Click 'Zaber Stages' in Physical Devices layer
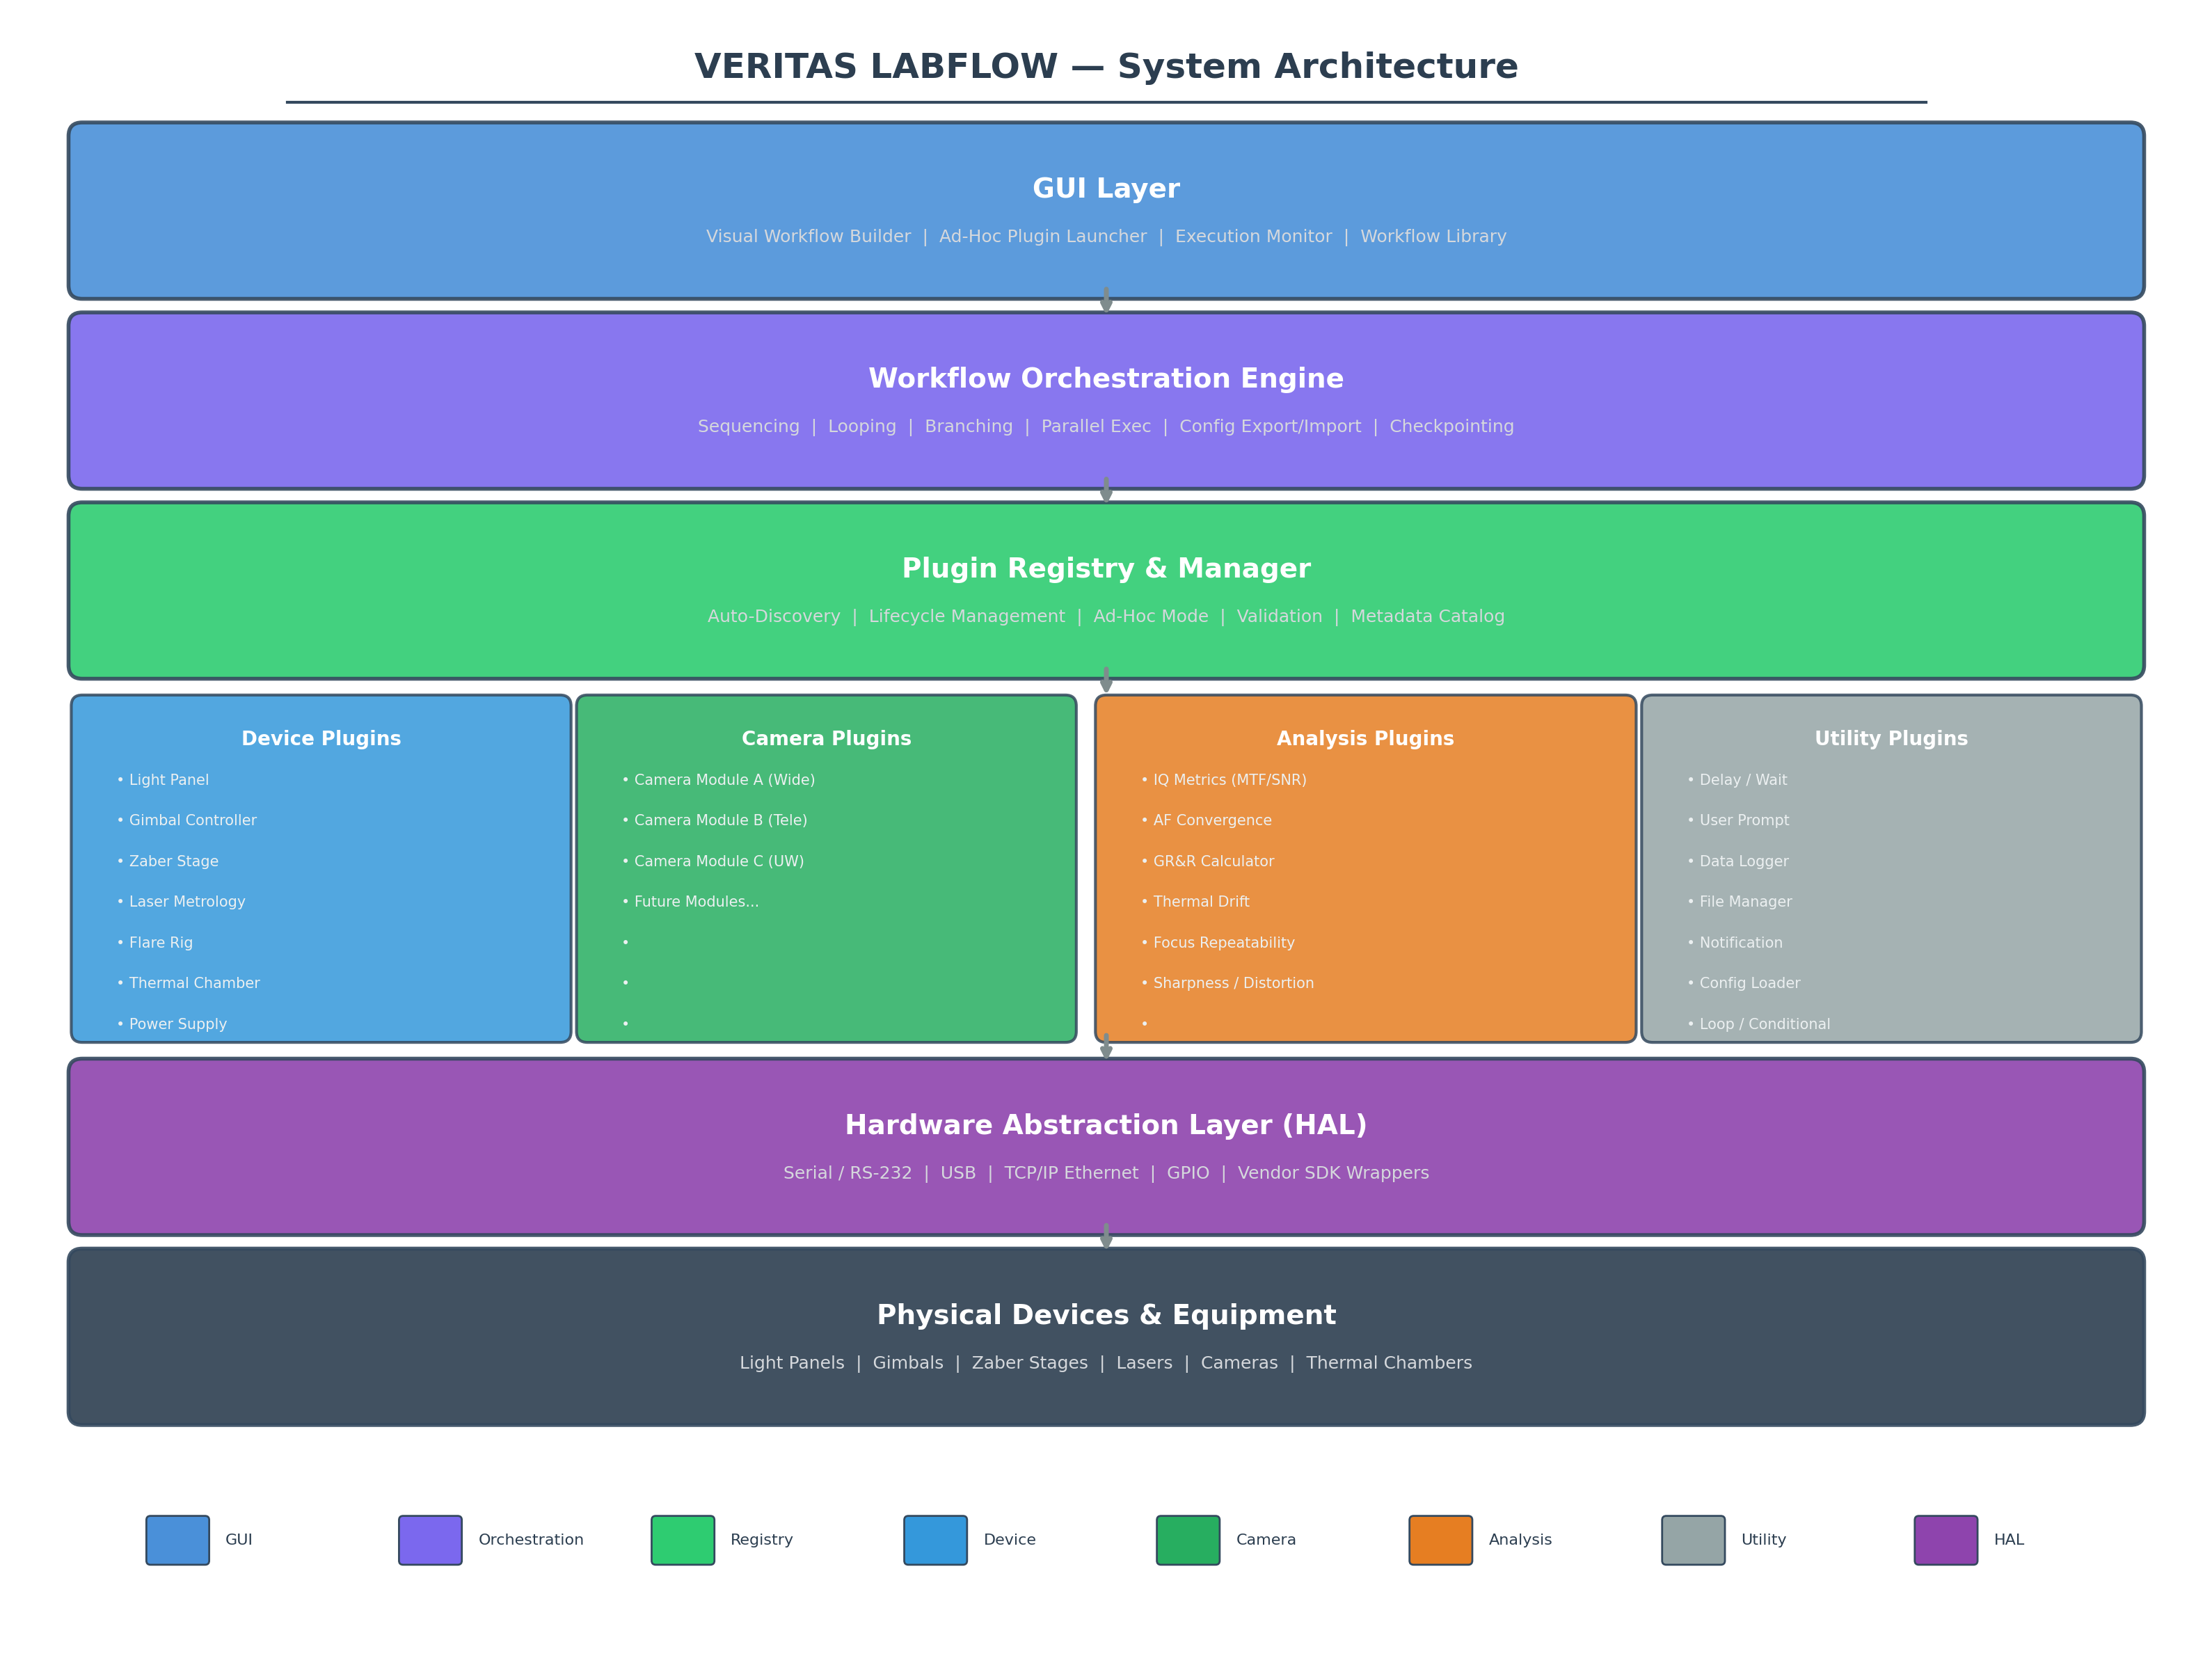The image size is (2212, 1656). pyautogui.click(x=1029, y=1363)
